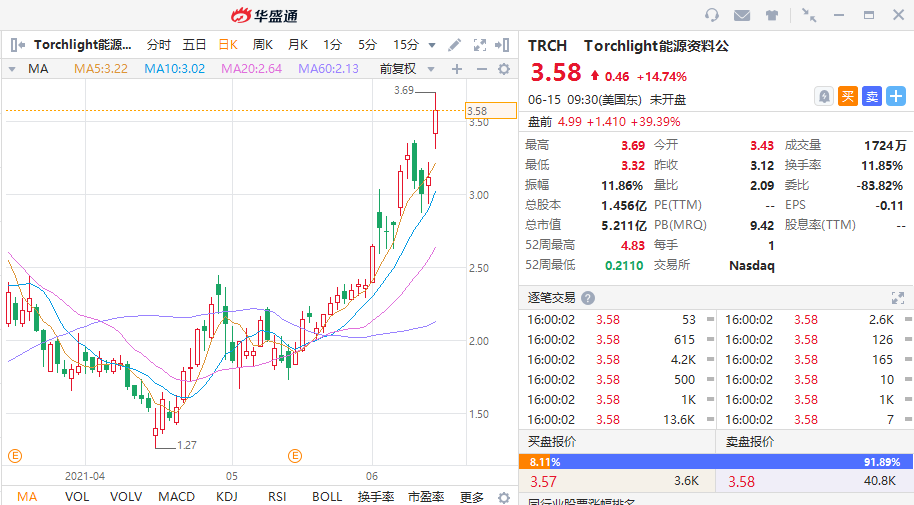Open help question mark for 逐笔交易
The height and width of the screenshot is (505, 914).
click(588, 298)
